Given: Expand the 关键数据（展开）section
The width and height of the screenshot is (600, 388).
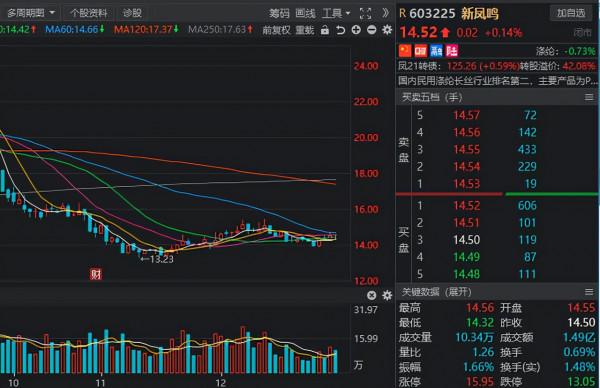Looking at the screenshot, I should [436, 292].
